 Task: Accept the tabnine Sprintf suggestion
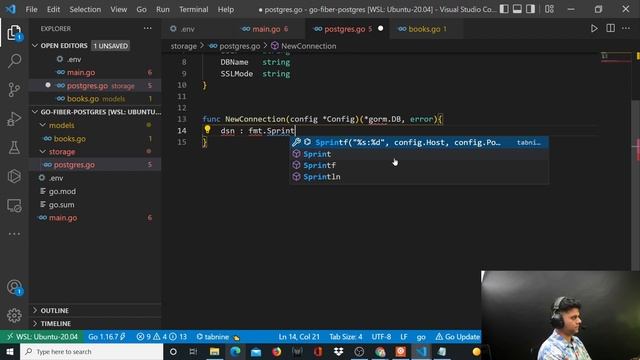coord(419,142)
